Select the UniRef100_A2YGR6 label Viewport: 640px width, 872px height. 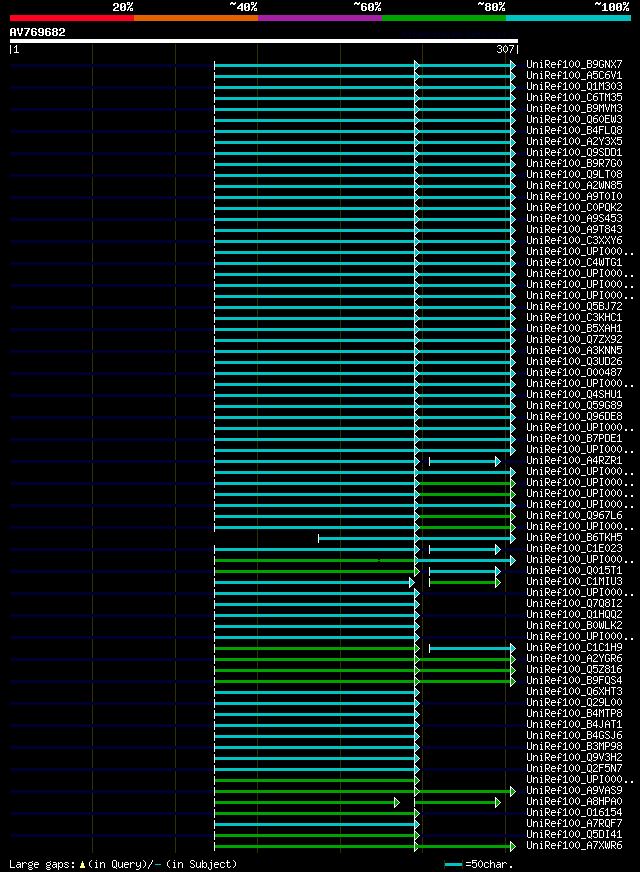pyautogui.click(x=574, y=659)
